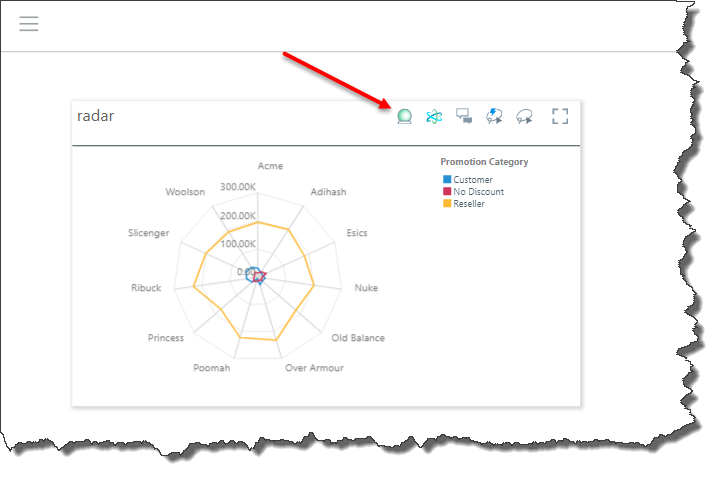The width and height of the screenshot is (721, 477).
Task: Select the Reseller legend label
Action: (x=469, y=203)
